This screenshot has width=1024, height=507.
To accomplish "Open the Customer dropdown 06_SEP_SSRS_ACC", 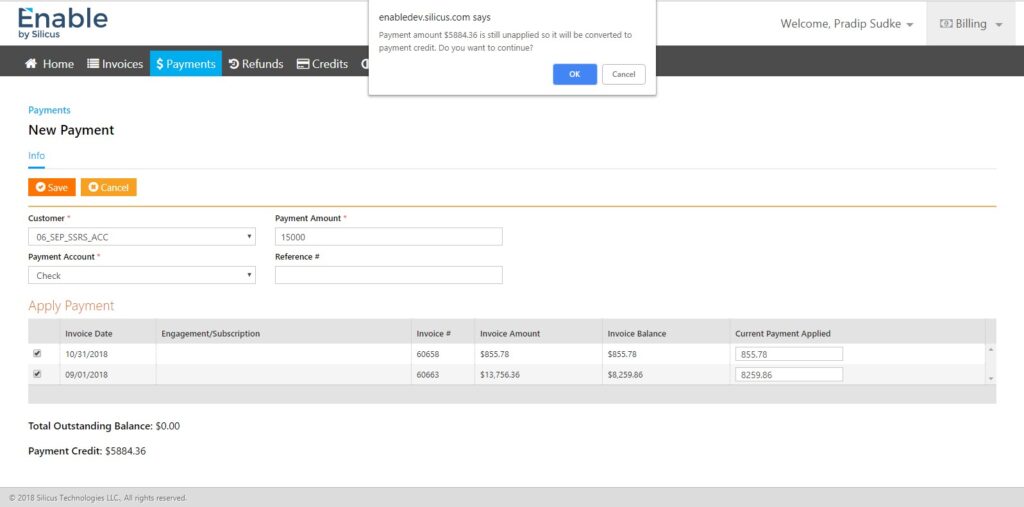I will point(142,237).
